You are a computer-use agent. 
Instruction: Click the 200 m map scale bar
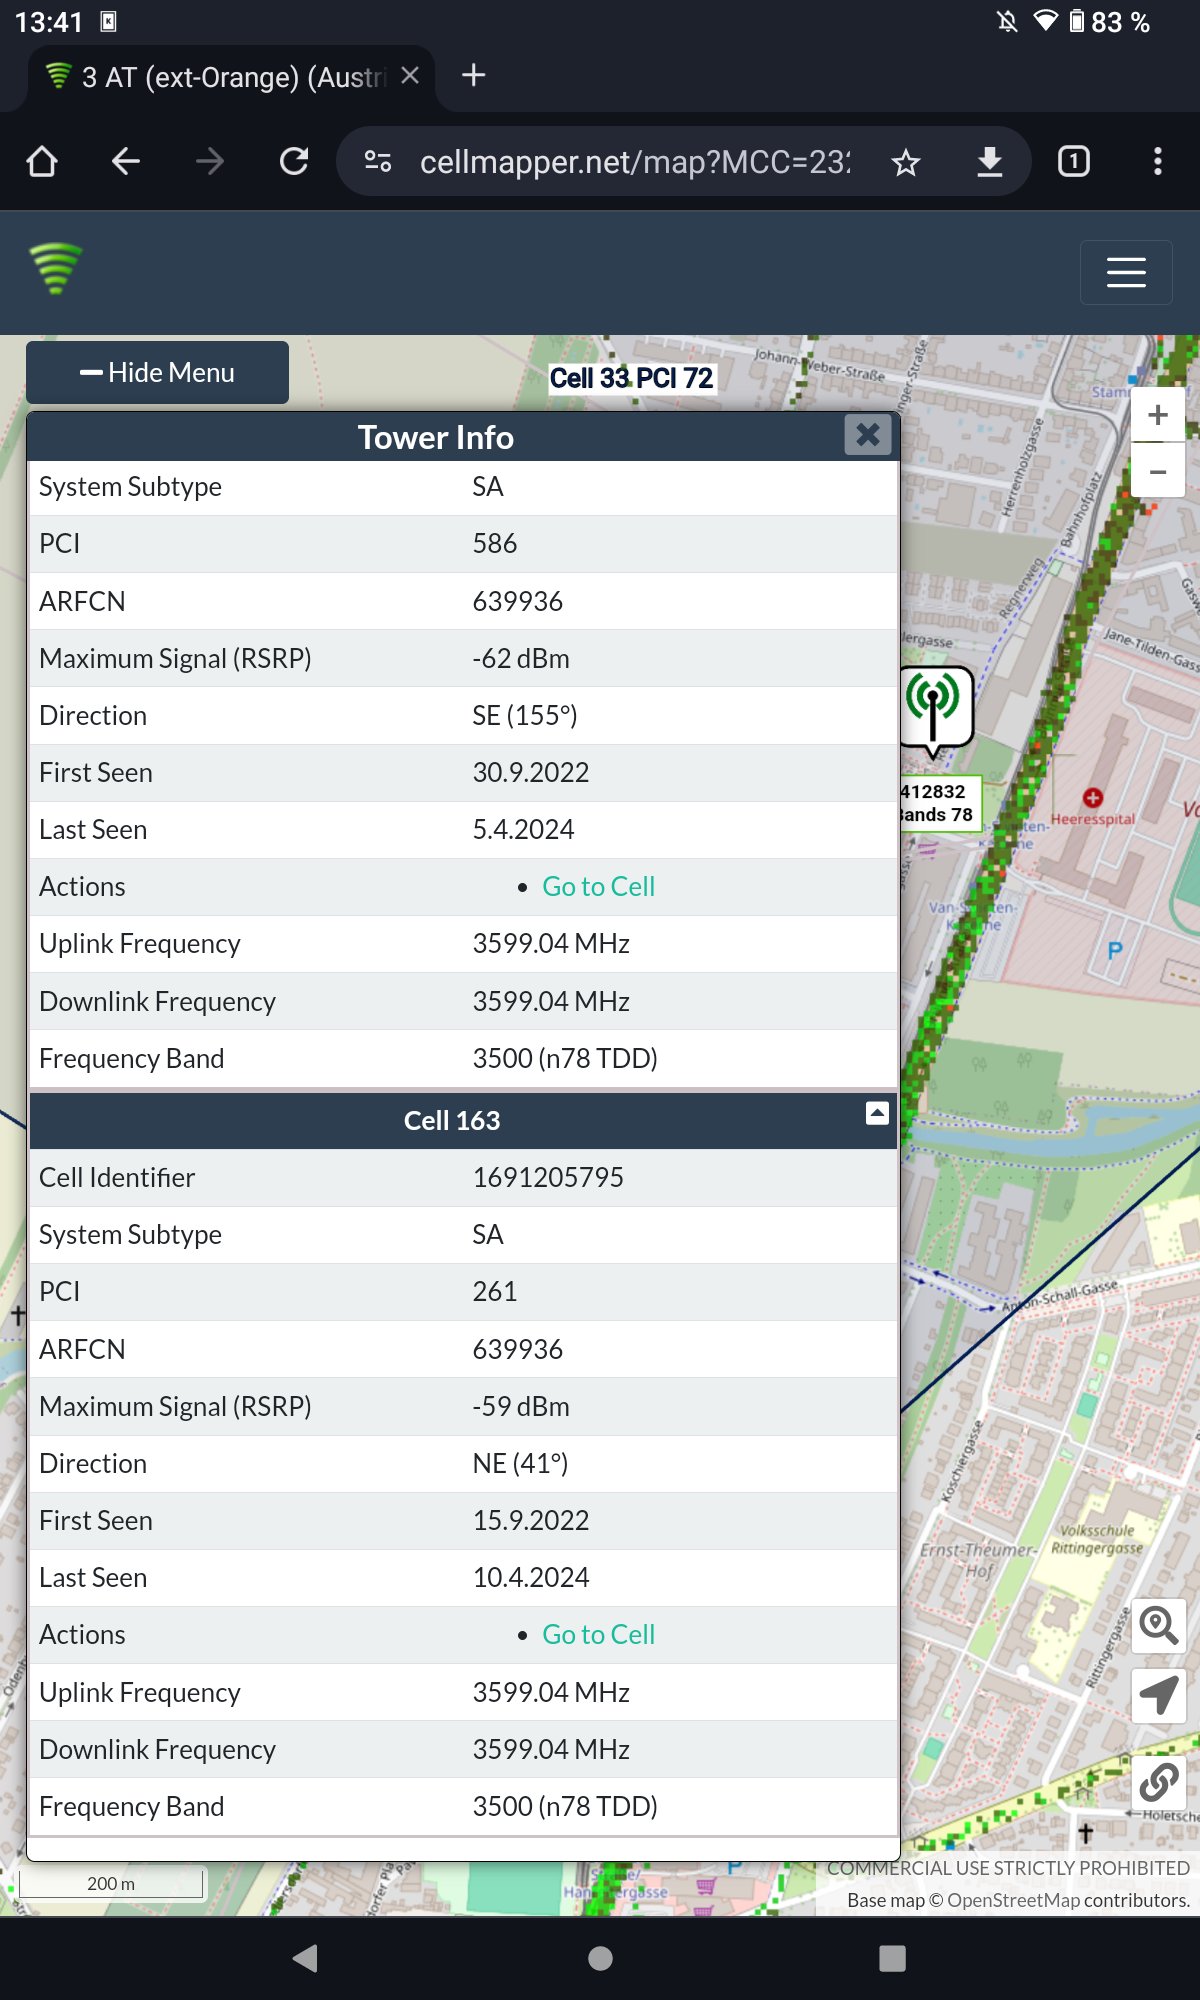coord(111,1883)
